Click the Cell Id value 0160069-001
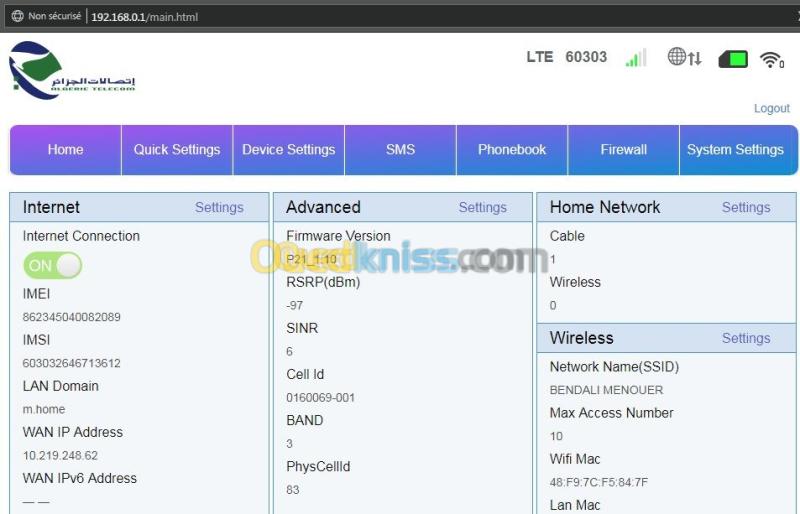The height and width of the screenshot is (514, 800). (320, 398)
